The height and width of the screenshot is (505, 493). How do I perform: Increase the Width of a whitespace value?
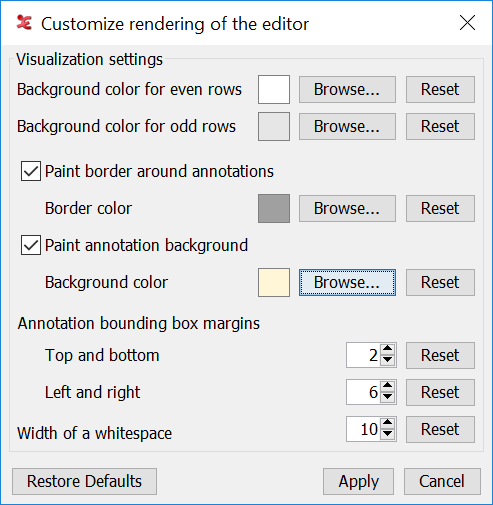387,423
